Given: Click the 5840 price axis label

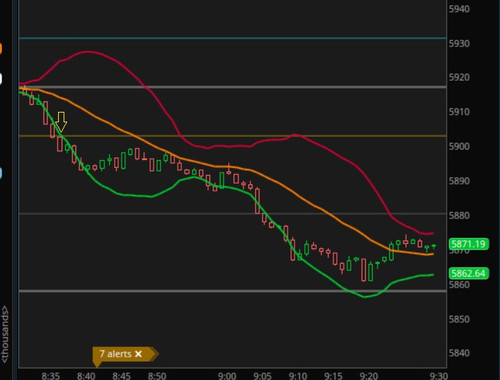Looking at the screenshot, I should point(459,353).
